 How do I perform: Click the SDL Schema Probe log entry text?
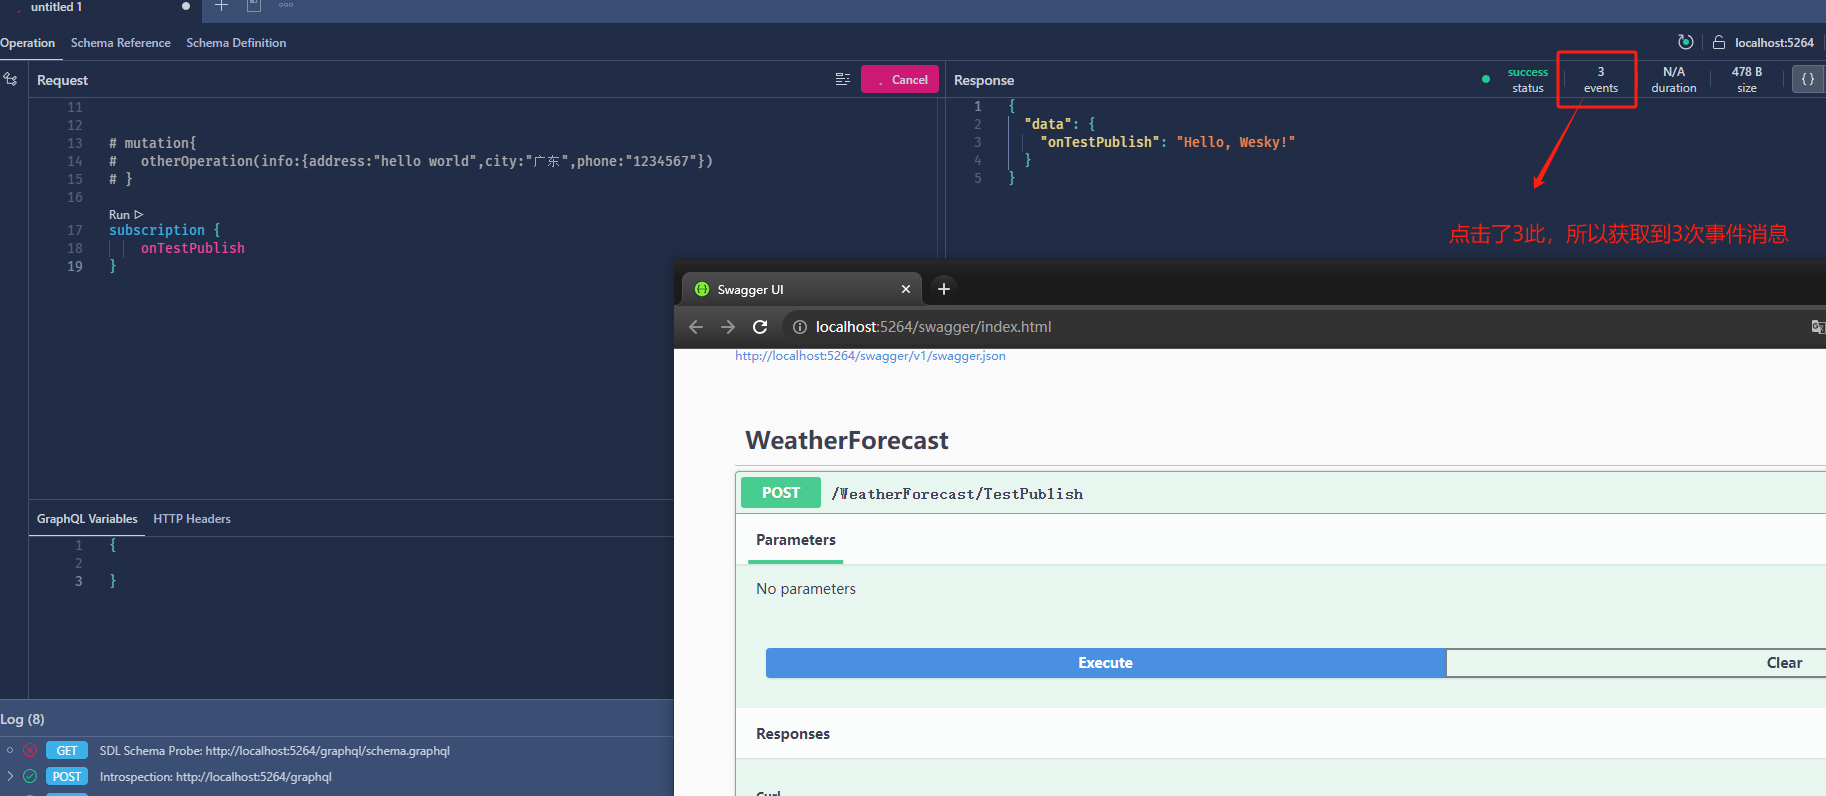(274, 751)
